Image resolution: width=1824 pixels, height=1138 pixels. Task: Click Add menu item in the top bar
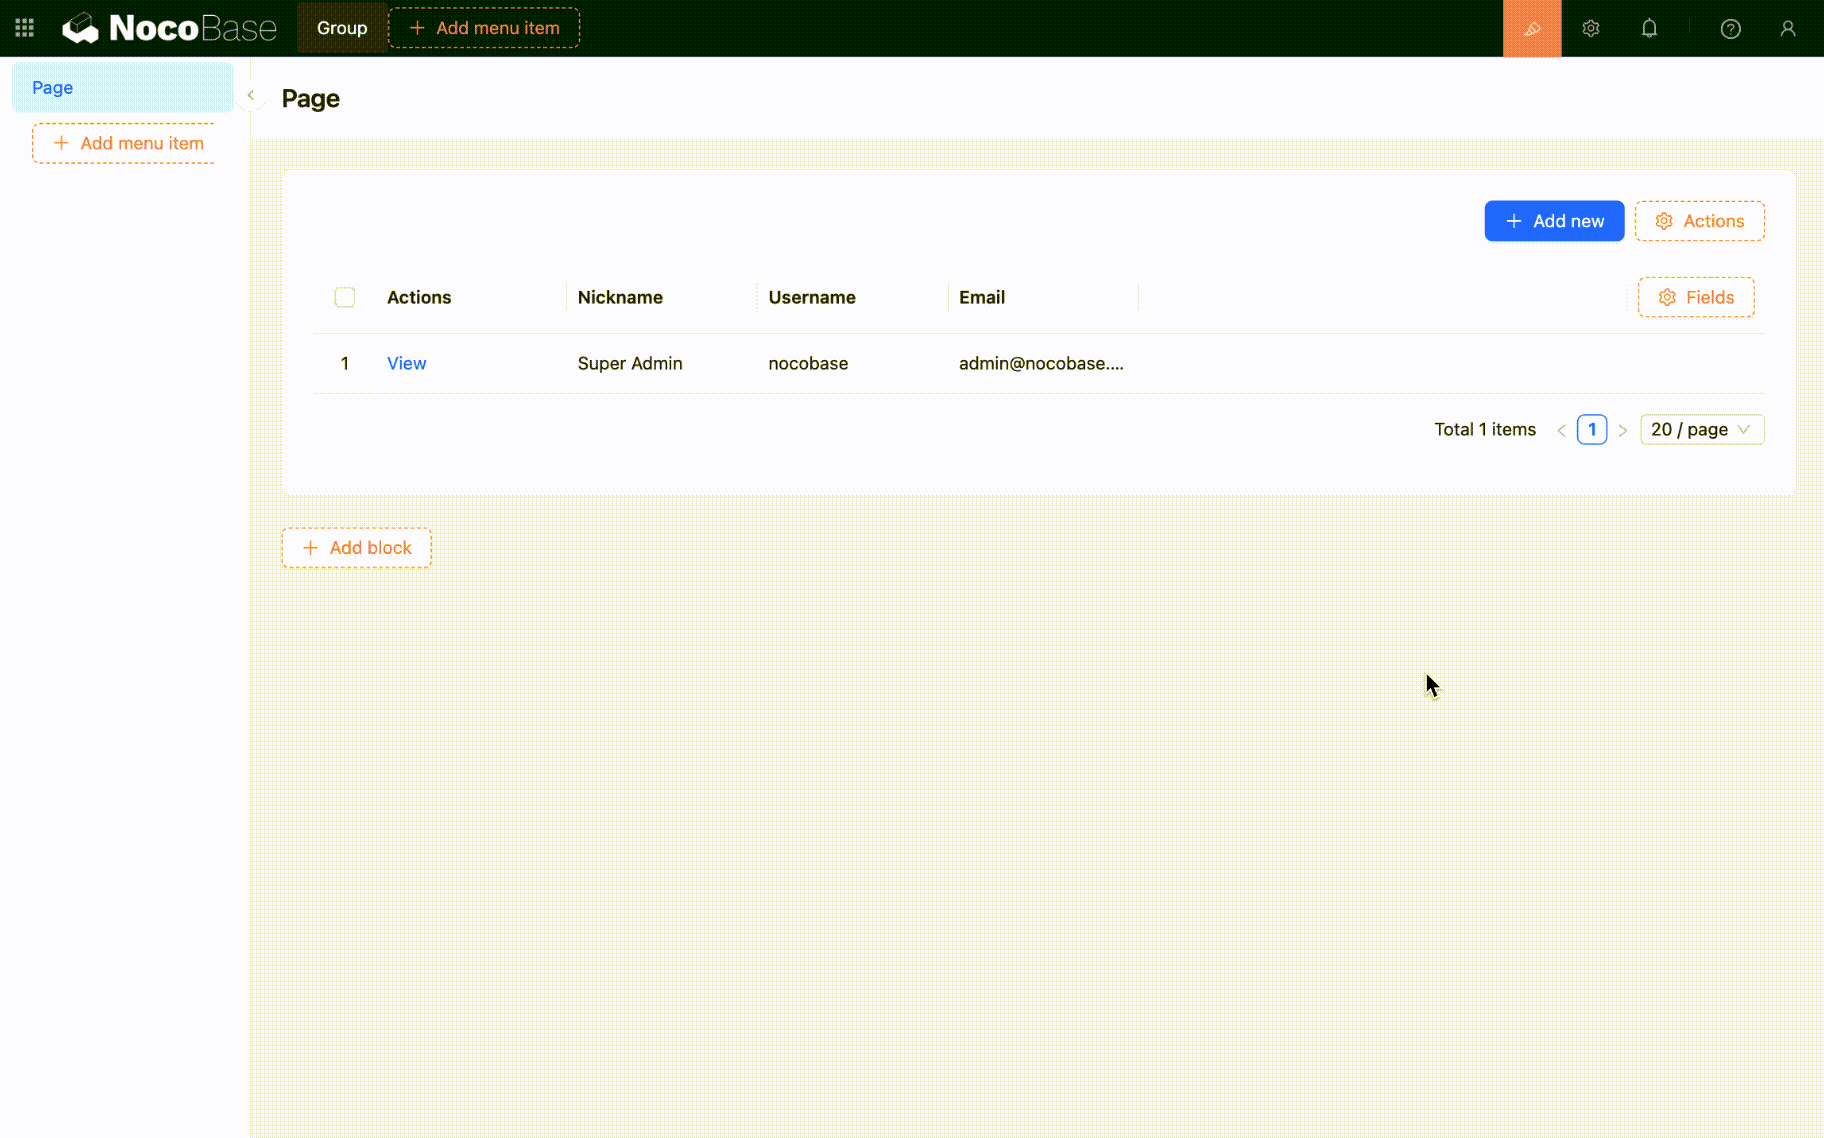(484, 28)
